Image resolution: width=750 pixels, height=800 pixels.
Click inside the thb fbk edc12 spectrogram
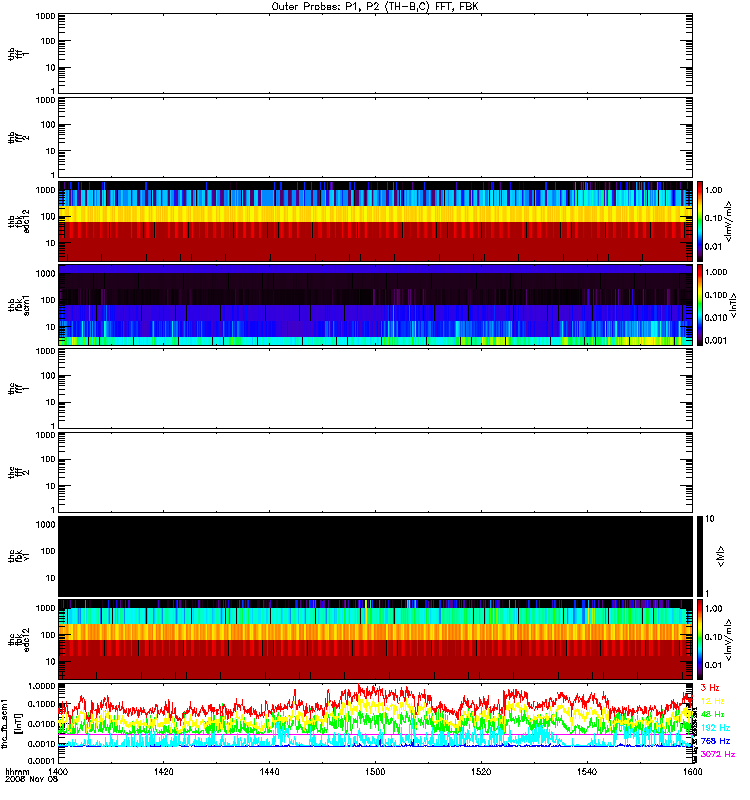pyautogui.click(x=375, y=221)
